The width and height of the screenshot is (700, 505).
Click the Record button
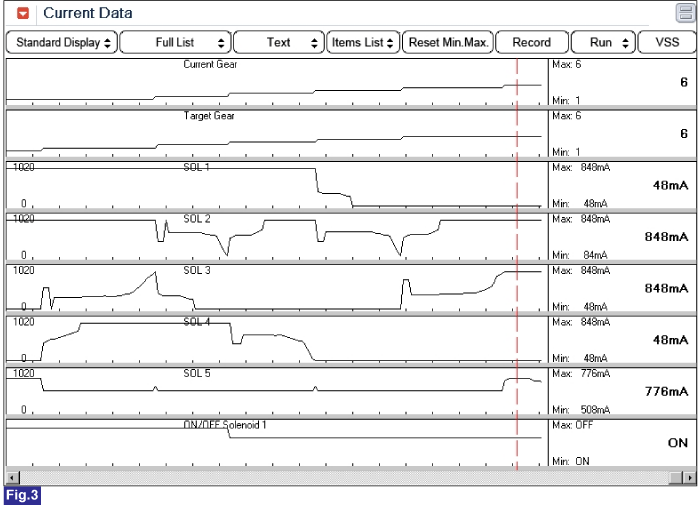532,42
